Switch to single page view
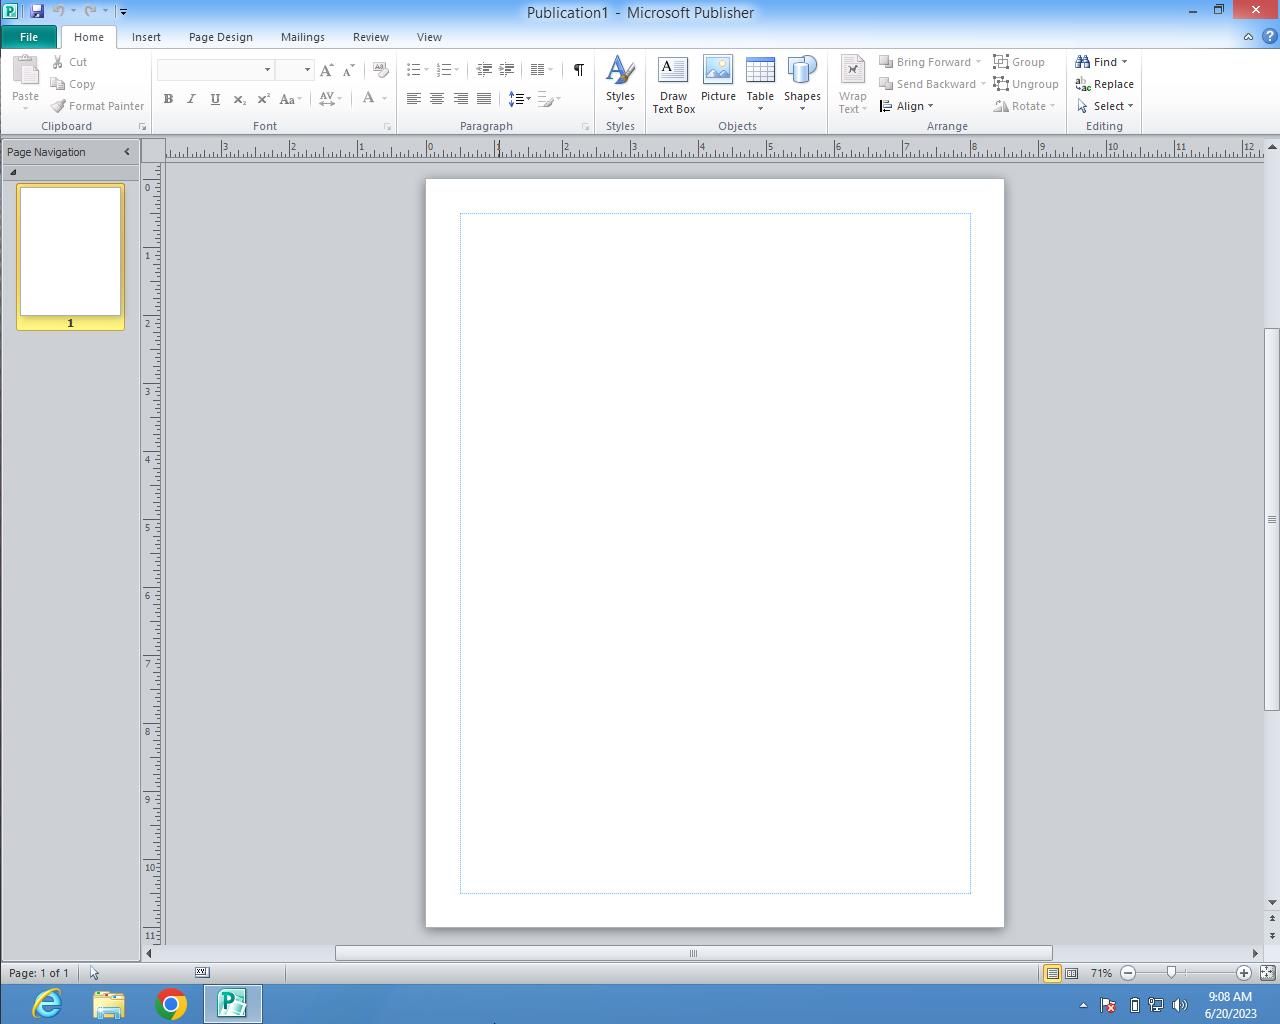Viewport: 1280px width, 1024px height. pos(1052,973)
